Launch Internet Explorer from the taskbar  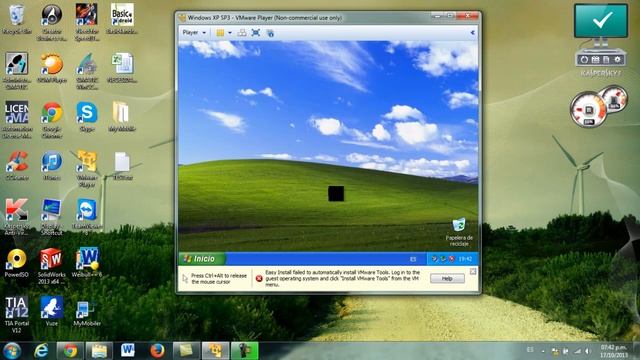tap(41, 351)
